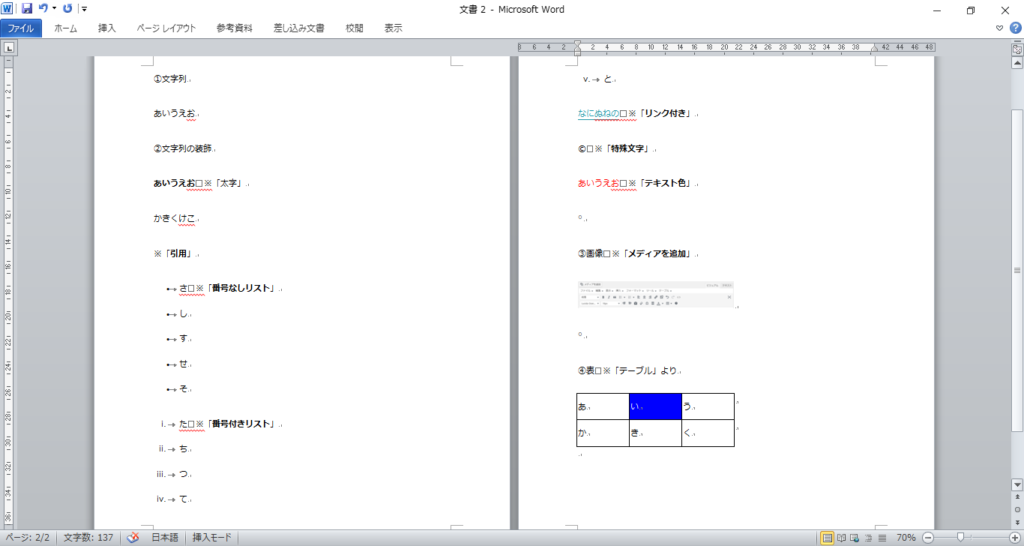The width and height of the screenshot is (1024, 546).
Task: Click the proofing check icon in status bar
Action: 132,538
